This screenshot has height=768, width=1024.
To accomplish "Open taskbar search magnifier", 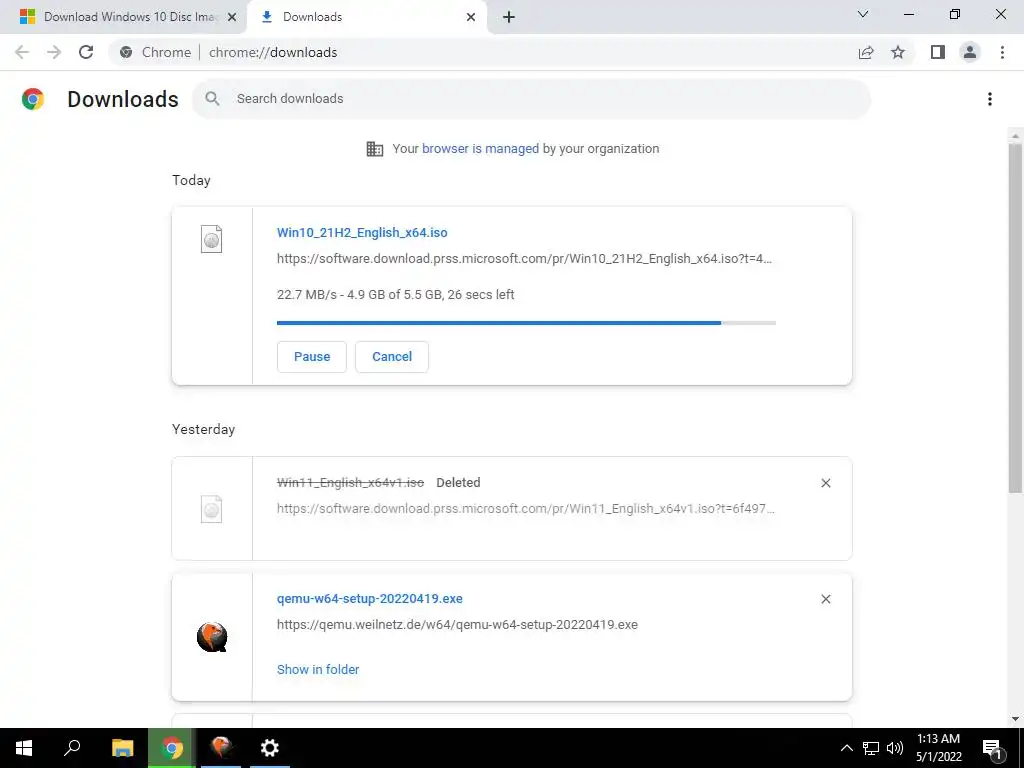I will [72, 748].
